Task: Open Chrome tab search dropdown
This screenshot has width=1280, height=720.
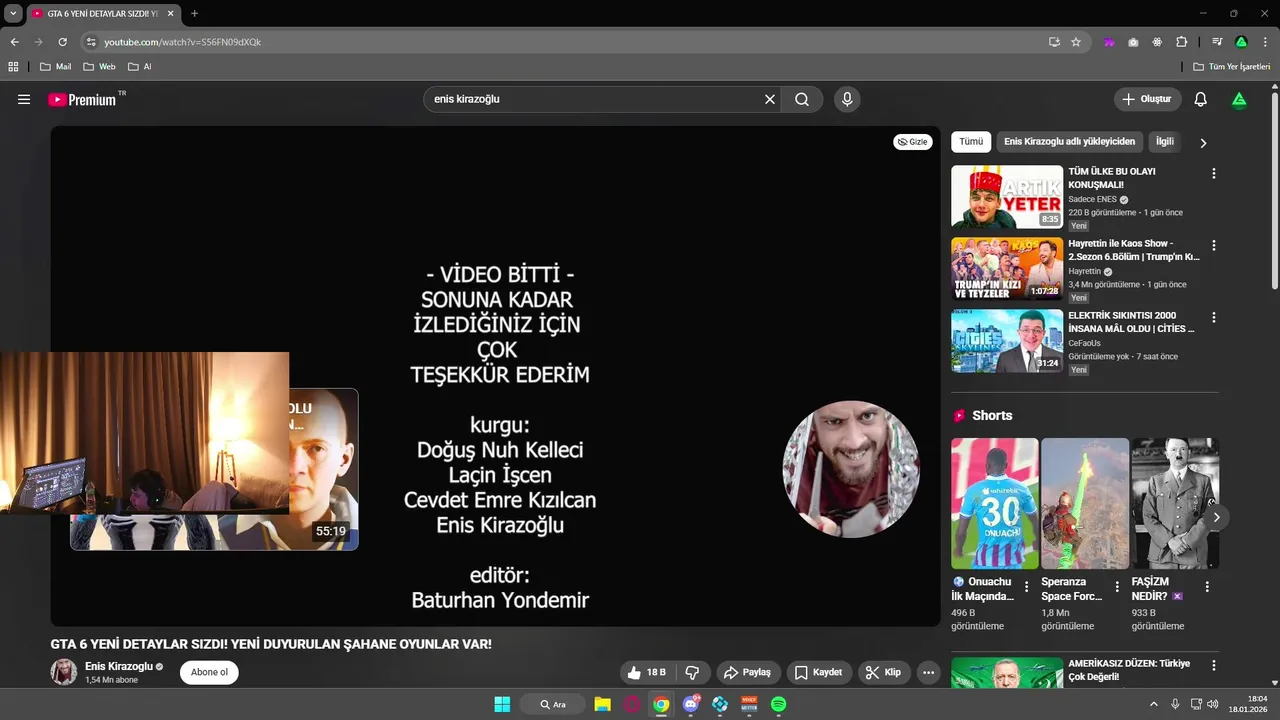Action: [x=13, y=13]
